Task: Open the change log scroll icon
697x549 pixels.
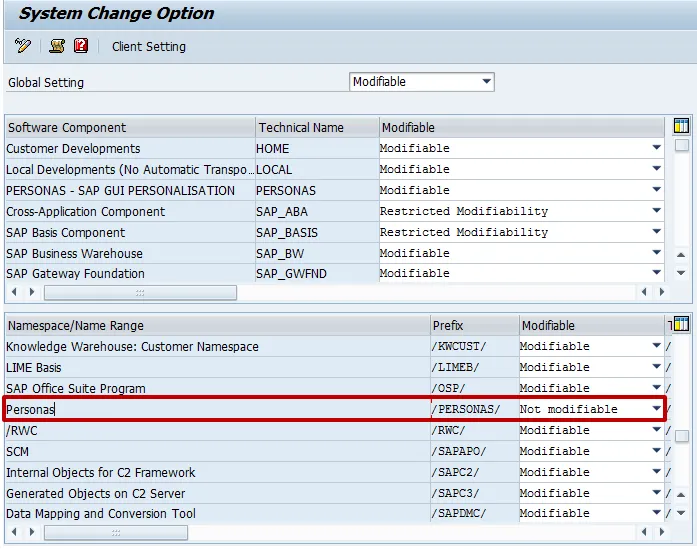Action: pos(56,46)
